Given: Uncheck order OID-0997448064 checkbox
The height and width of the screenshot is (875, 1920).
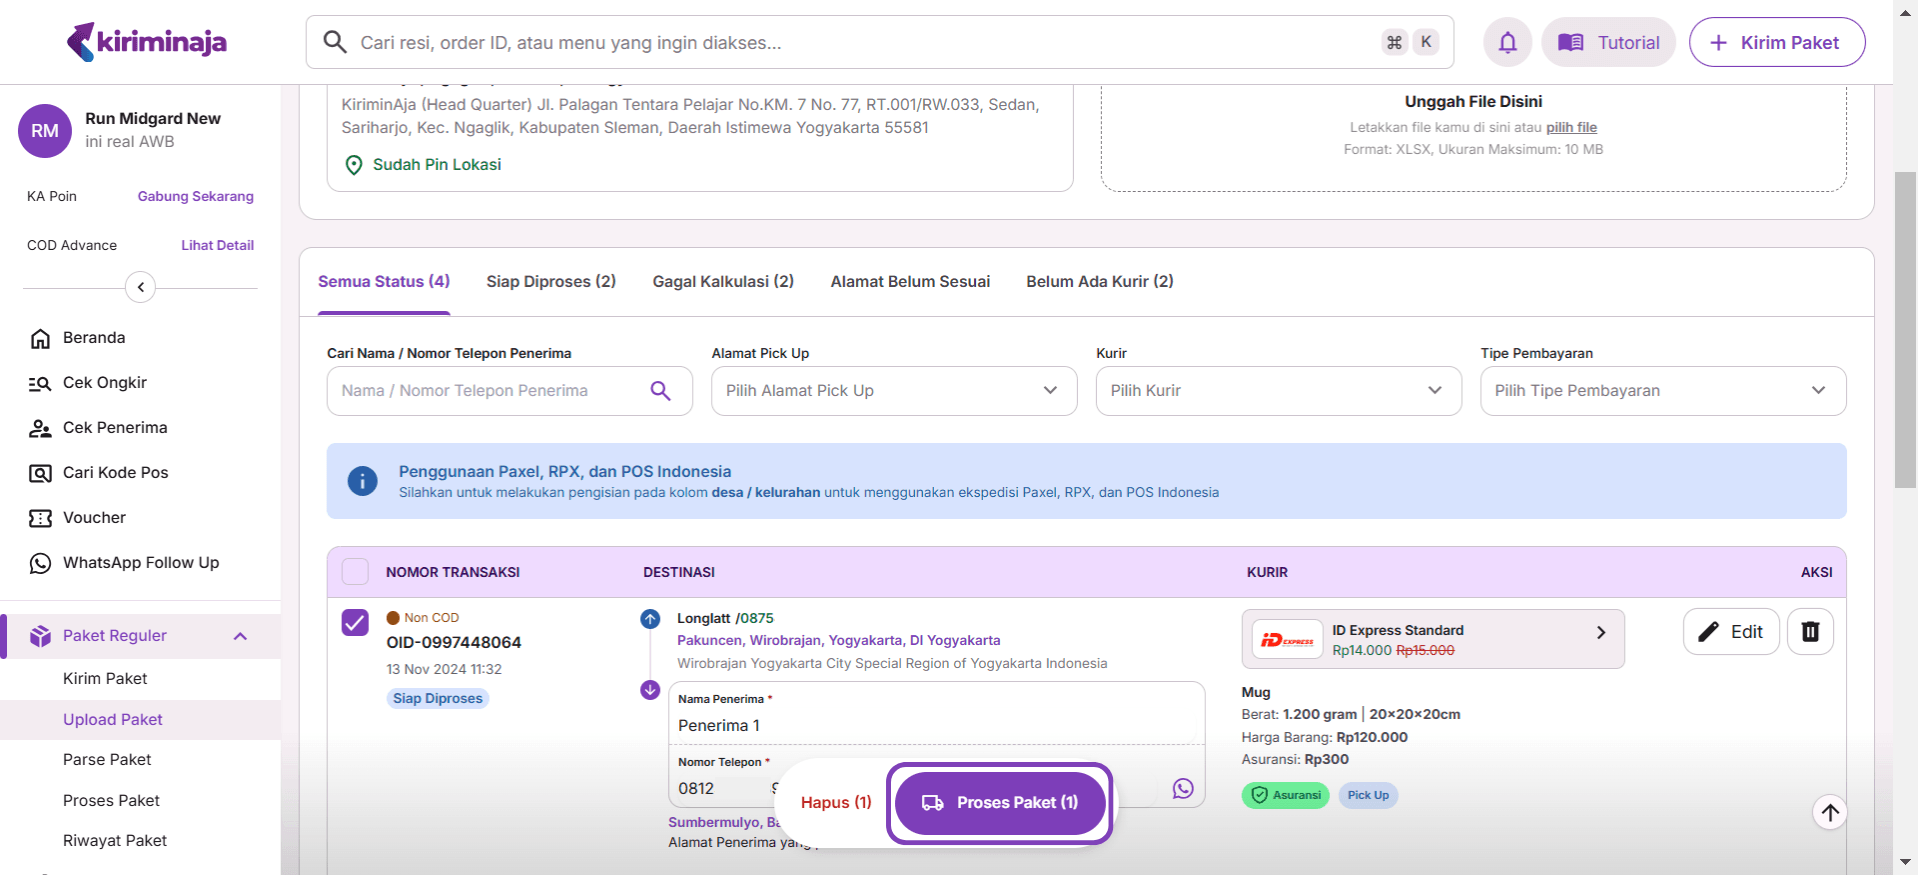Looking at the screenshot, I should coord(355,623).
